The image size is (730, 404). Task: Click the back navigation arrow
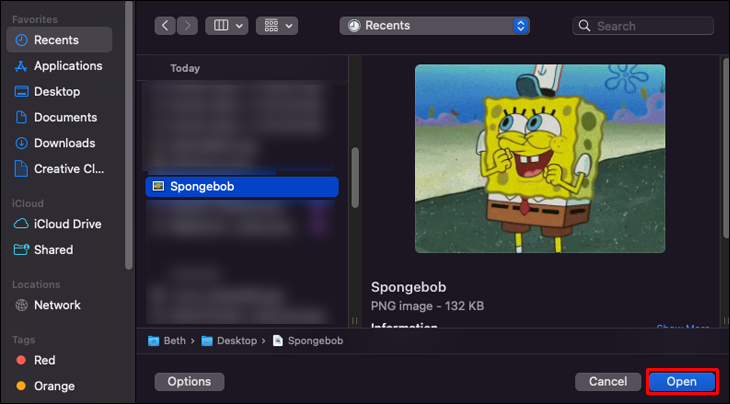[x=165, y=26]
